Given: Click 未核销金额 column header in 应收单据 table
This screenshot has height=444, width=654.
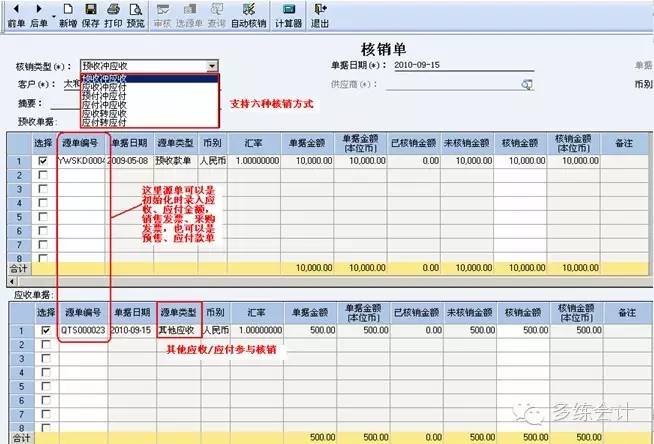Looking at the screenshot, I should pos(469,313).
